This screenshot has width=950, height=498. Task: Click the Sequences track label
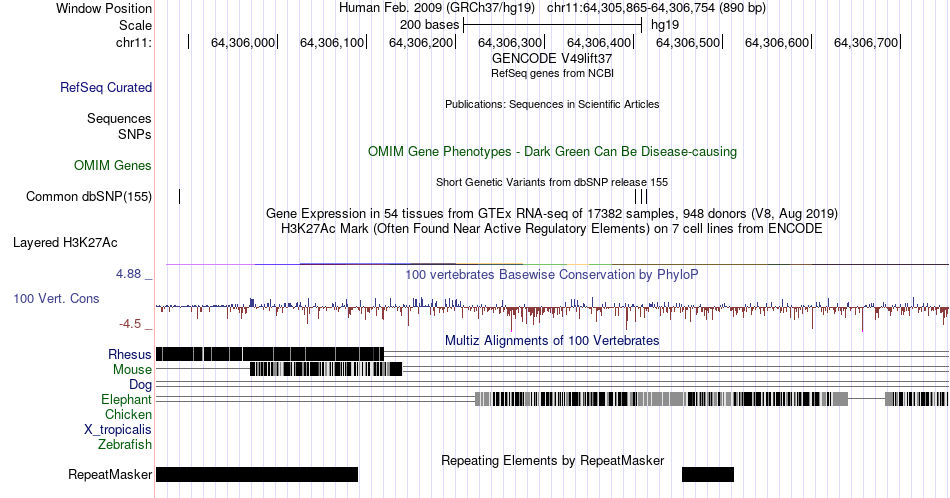pos(119,118)
